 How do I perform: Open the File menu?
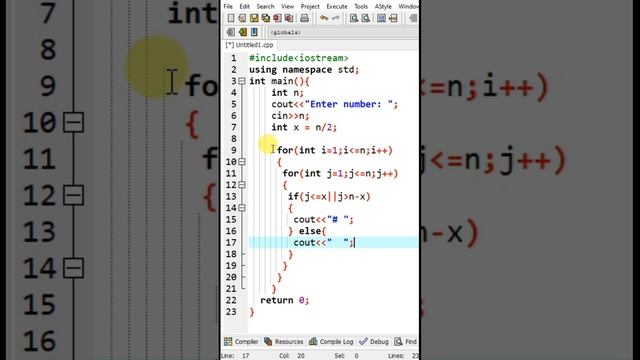(x=228, y=6)
